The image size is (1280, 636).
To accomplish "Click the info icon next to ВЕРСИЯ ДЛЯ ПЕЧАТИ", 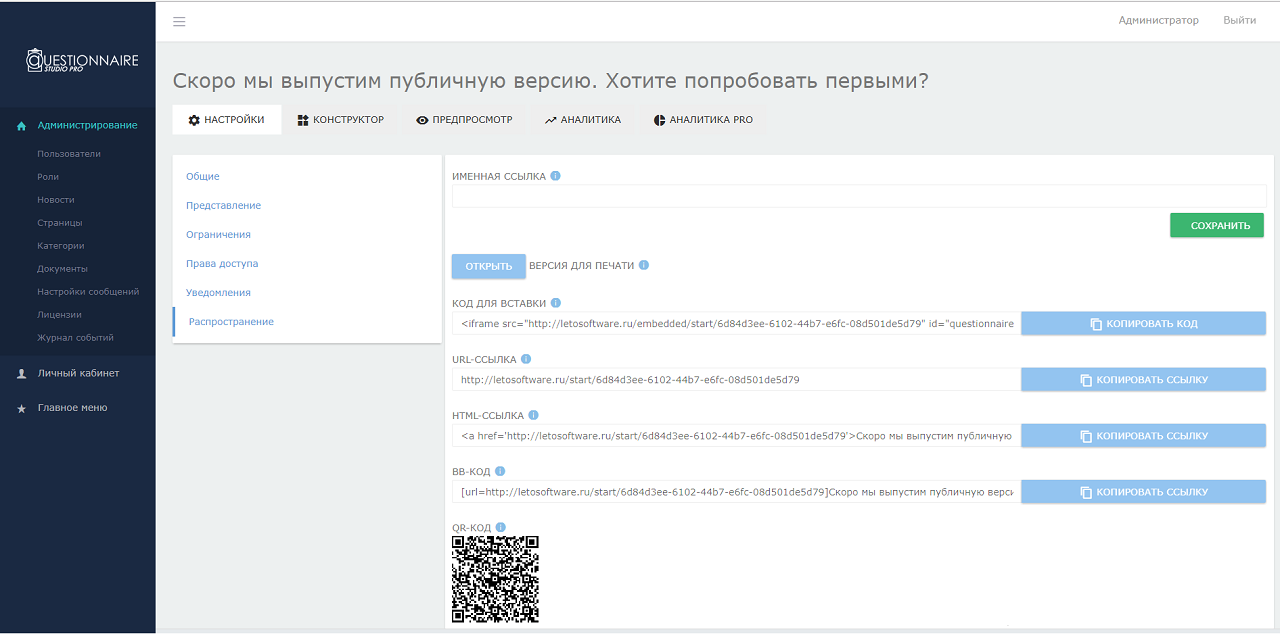I will 643,265.
